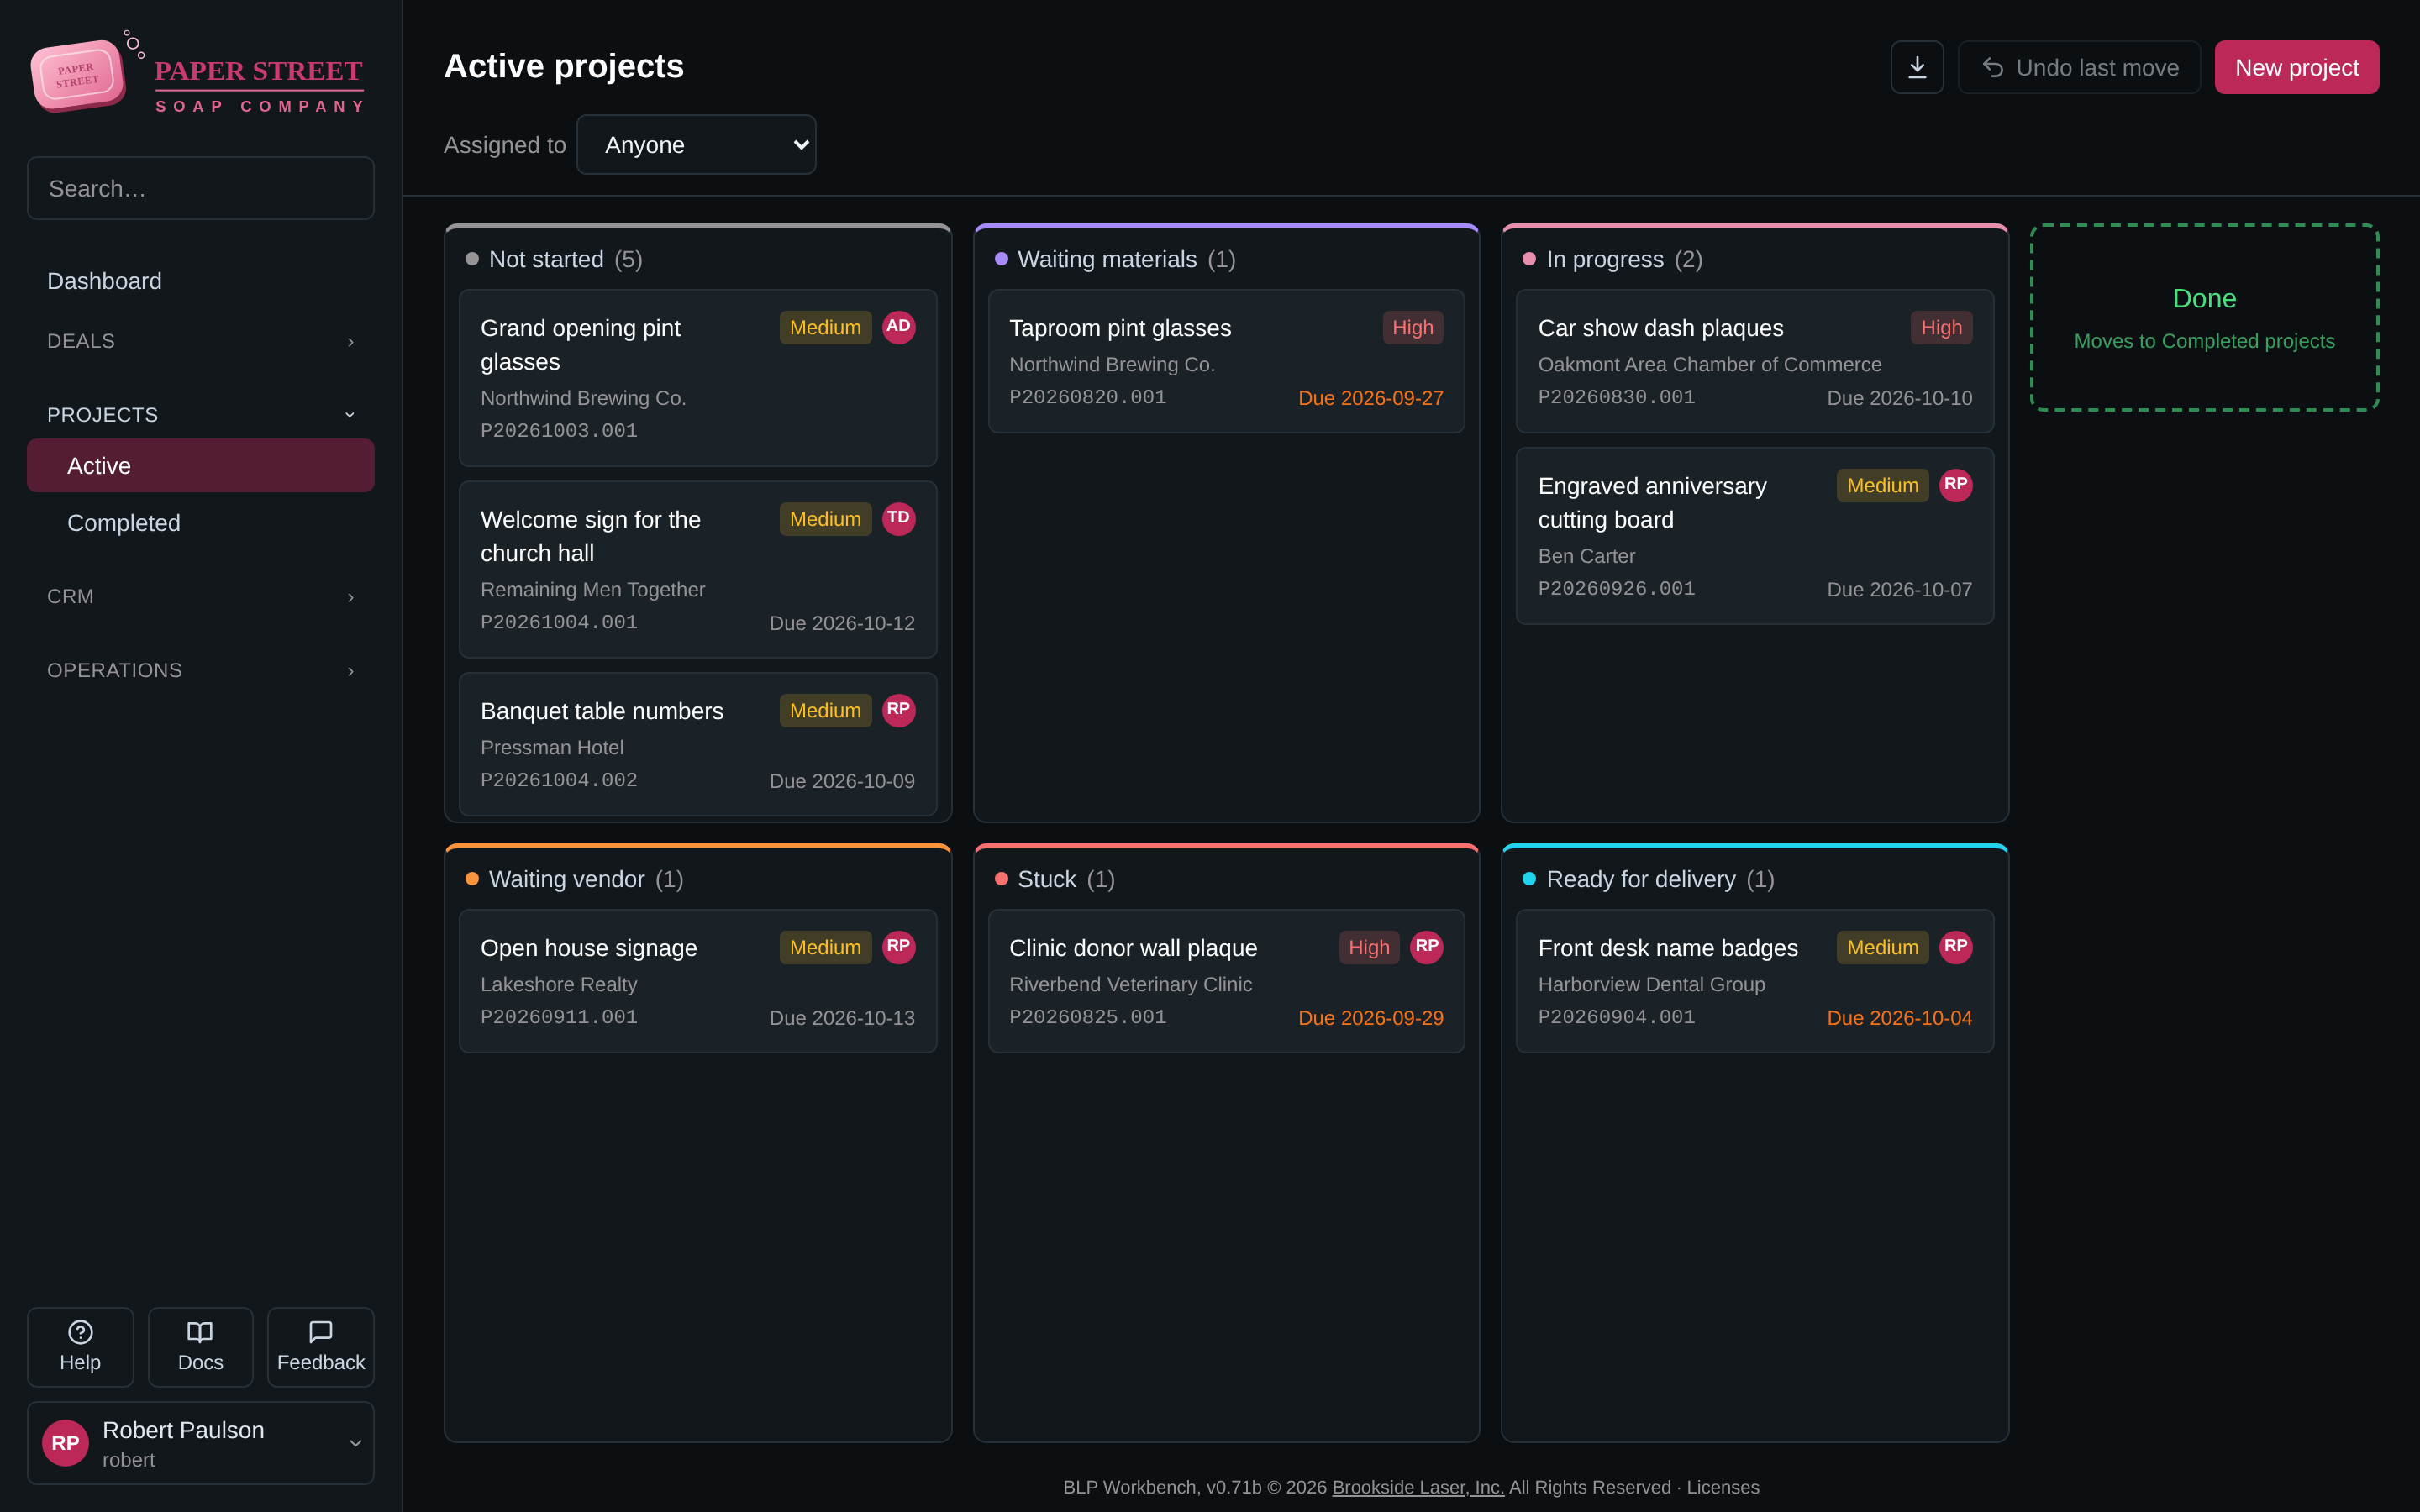Click High priority badge on Taproom pint glasses
The height and width of the screenshot is (1512, 2420).
tap(1412, 327)
